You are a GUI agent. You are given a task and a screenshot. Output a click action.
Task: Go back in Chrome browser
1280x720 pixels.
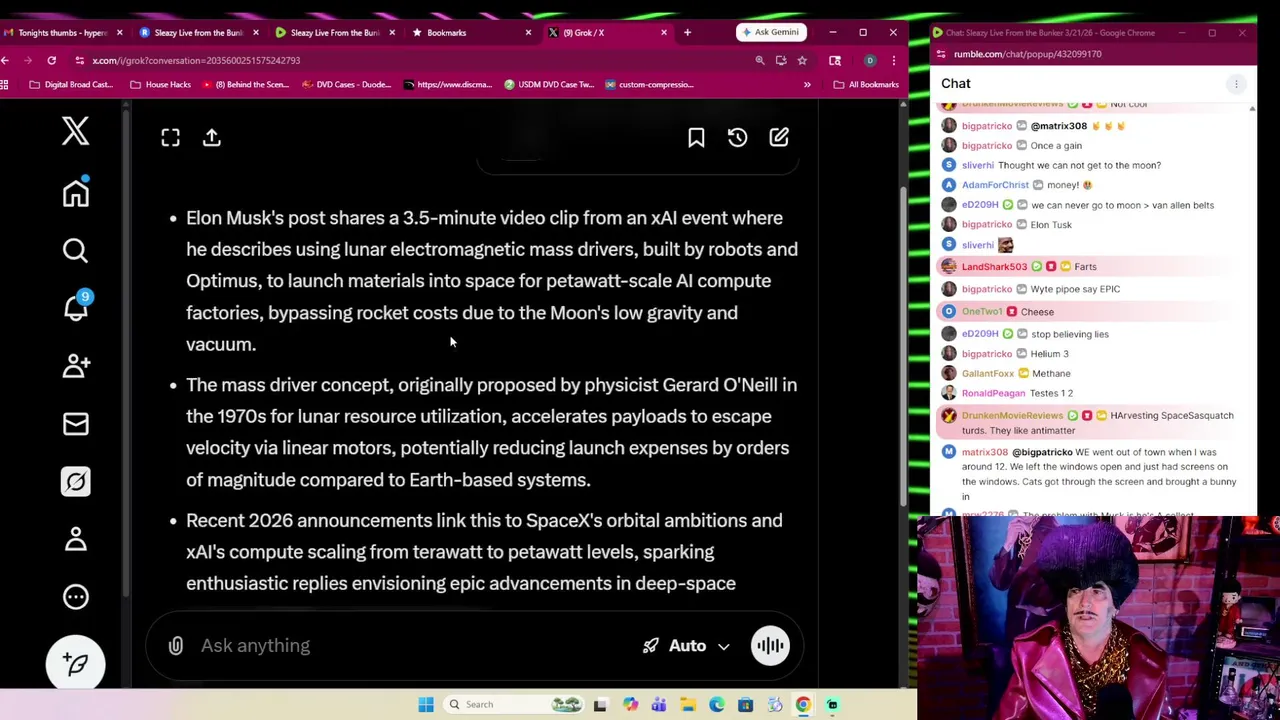[5, 60]
